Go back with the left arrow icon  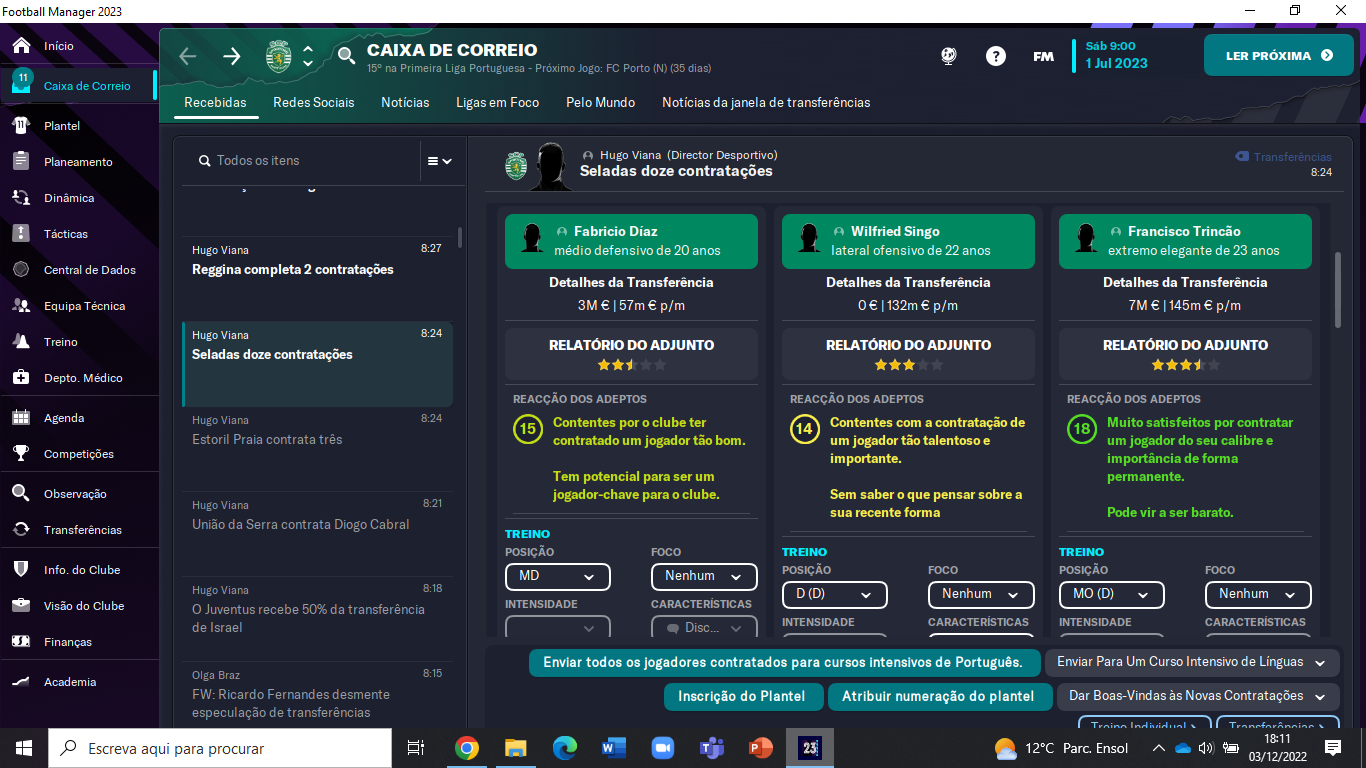(188, 56)
